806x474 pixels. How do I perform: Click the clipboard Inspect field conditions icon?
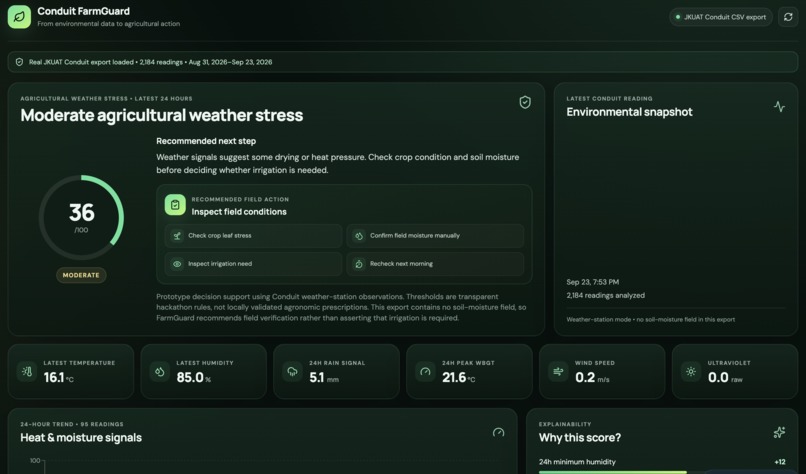click(175, 205)
